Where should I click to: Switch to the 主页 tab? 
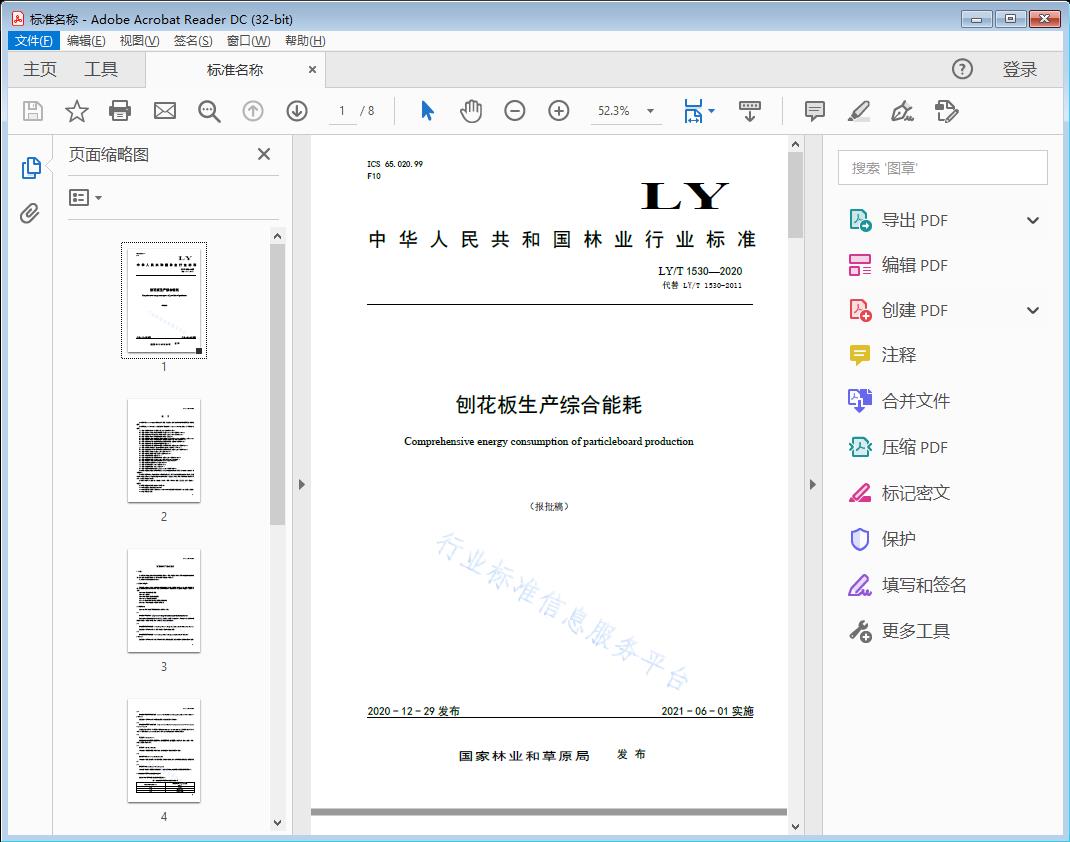(x=39, y=69)
